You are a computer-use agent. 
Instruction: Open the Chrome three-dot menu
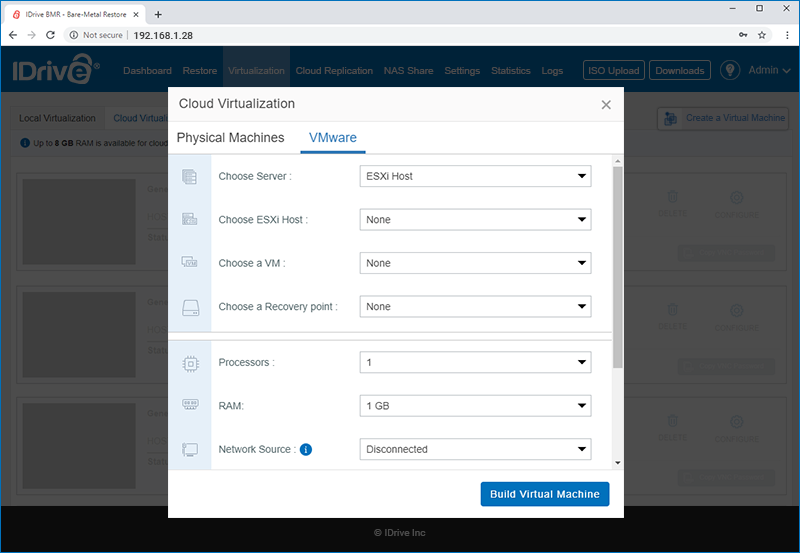pyautogui.click(x=787, y=35)
